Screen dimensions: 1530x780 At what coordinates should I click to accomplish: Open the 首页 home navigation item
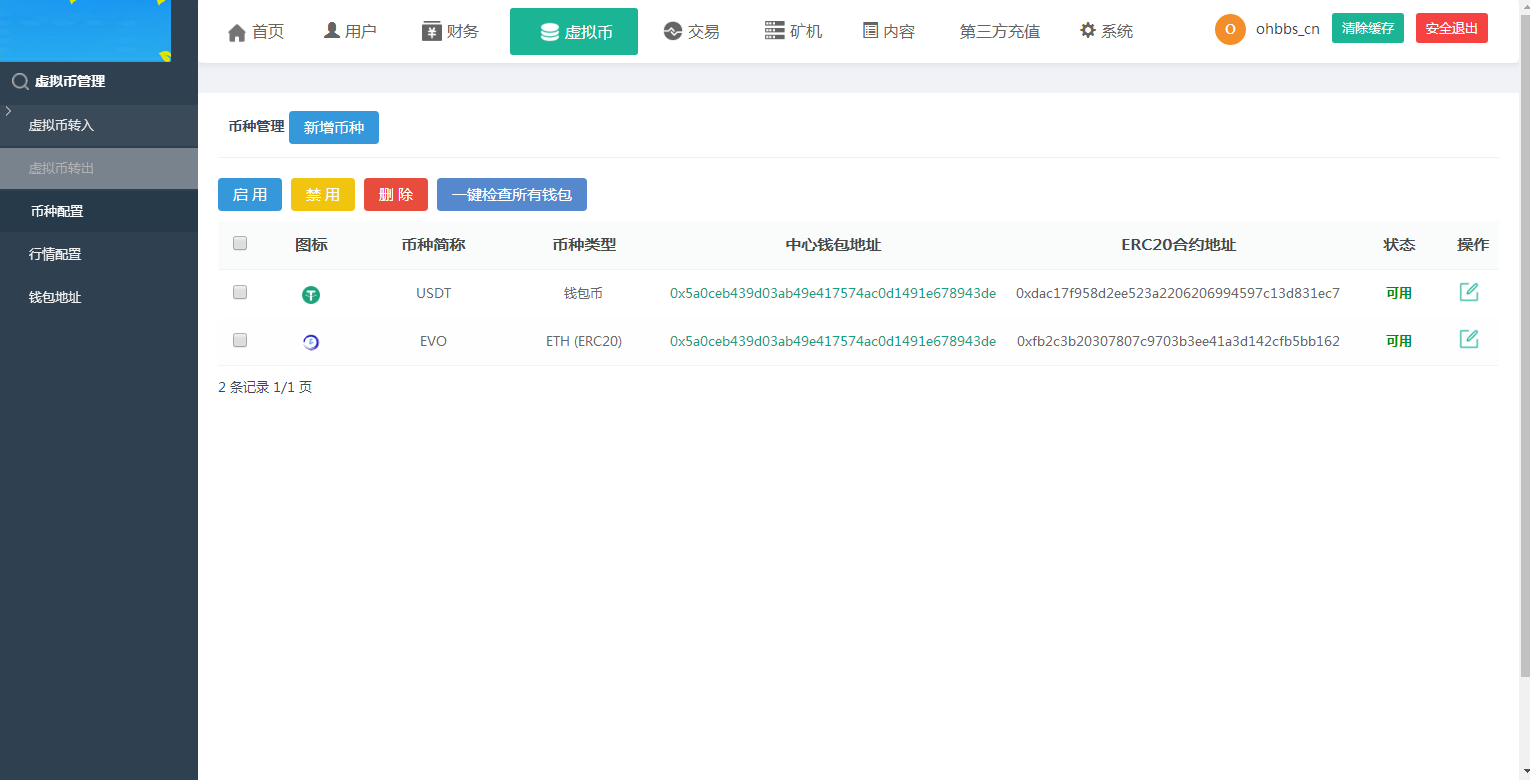point(256,32)
